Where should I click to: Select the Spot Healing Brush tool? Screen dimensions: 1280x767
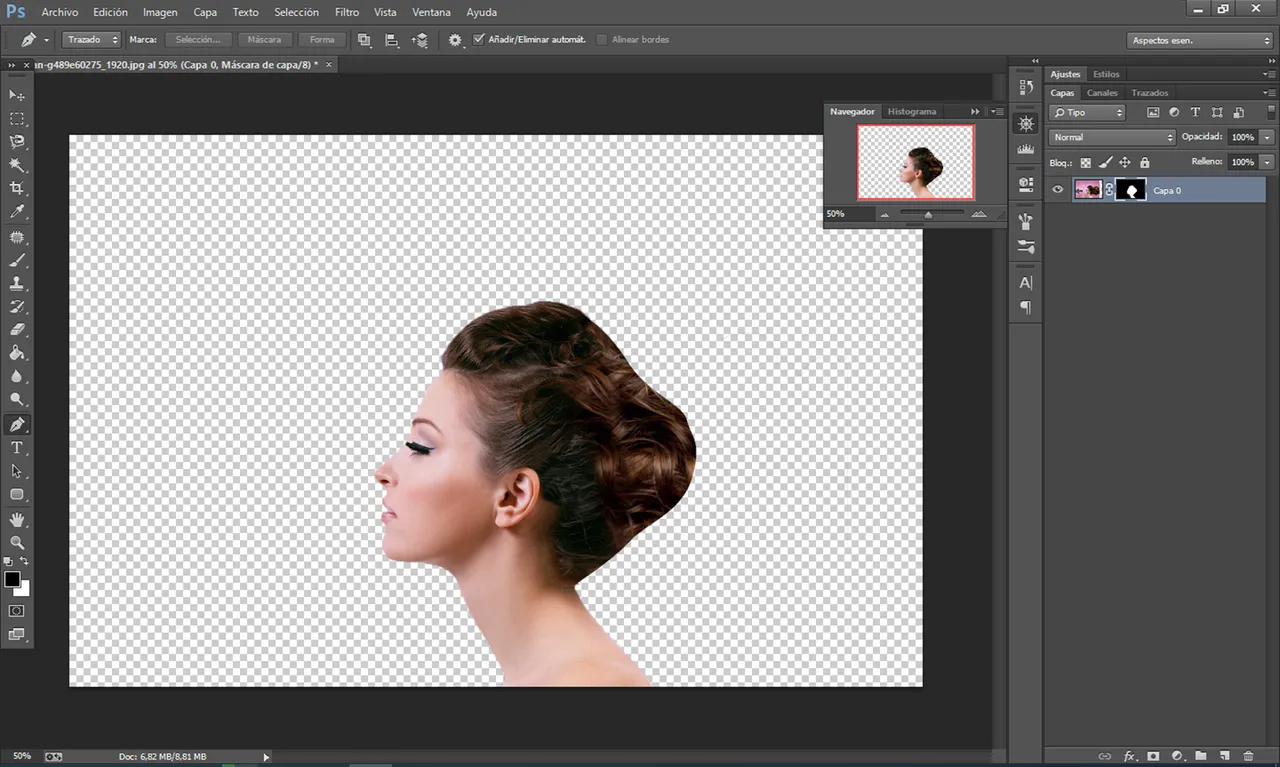(x=17, y=237)
